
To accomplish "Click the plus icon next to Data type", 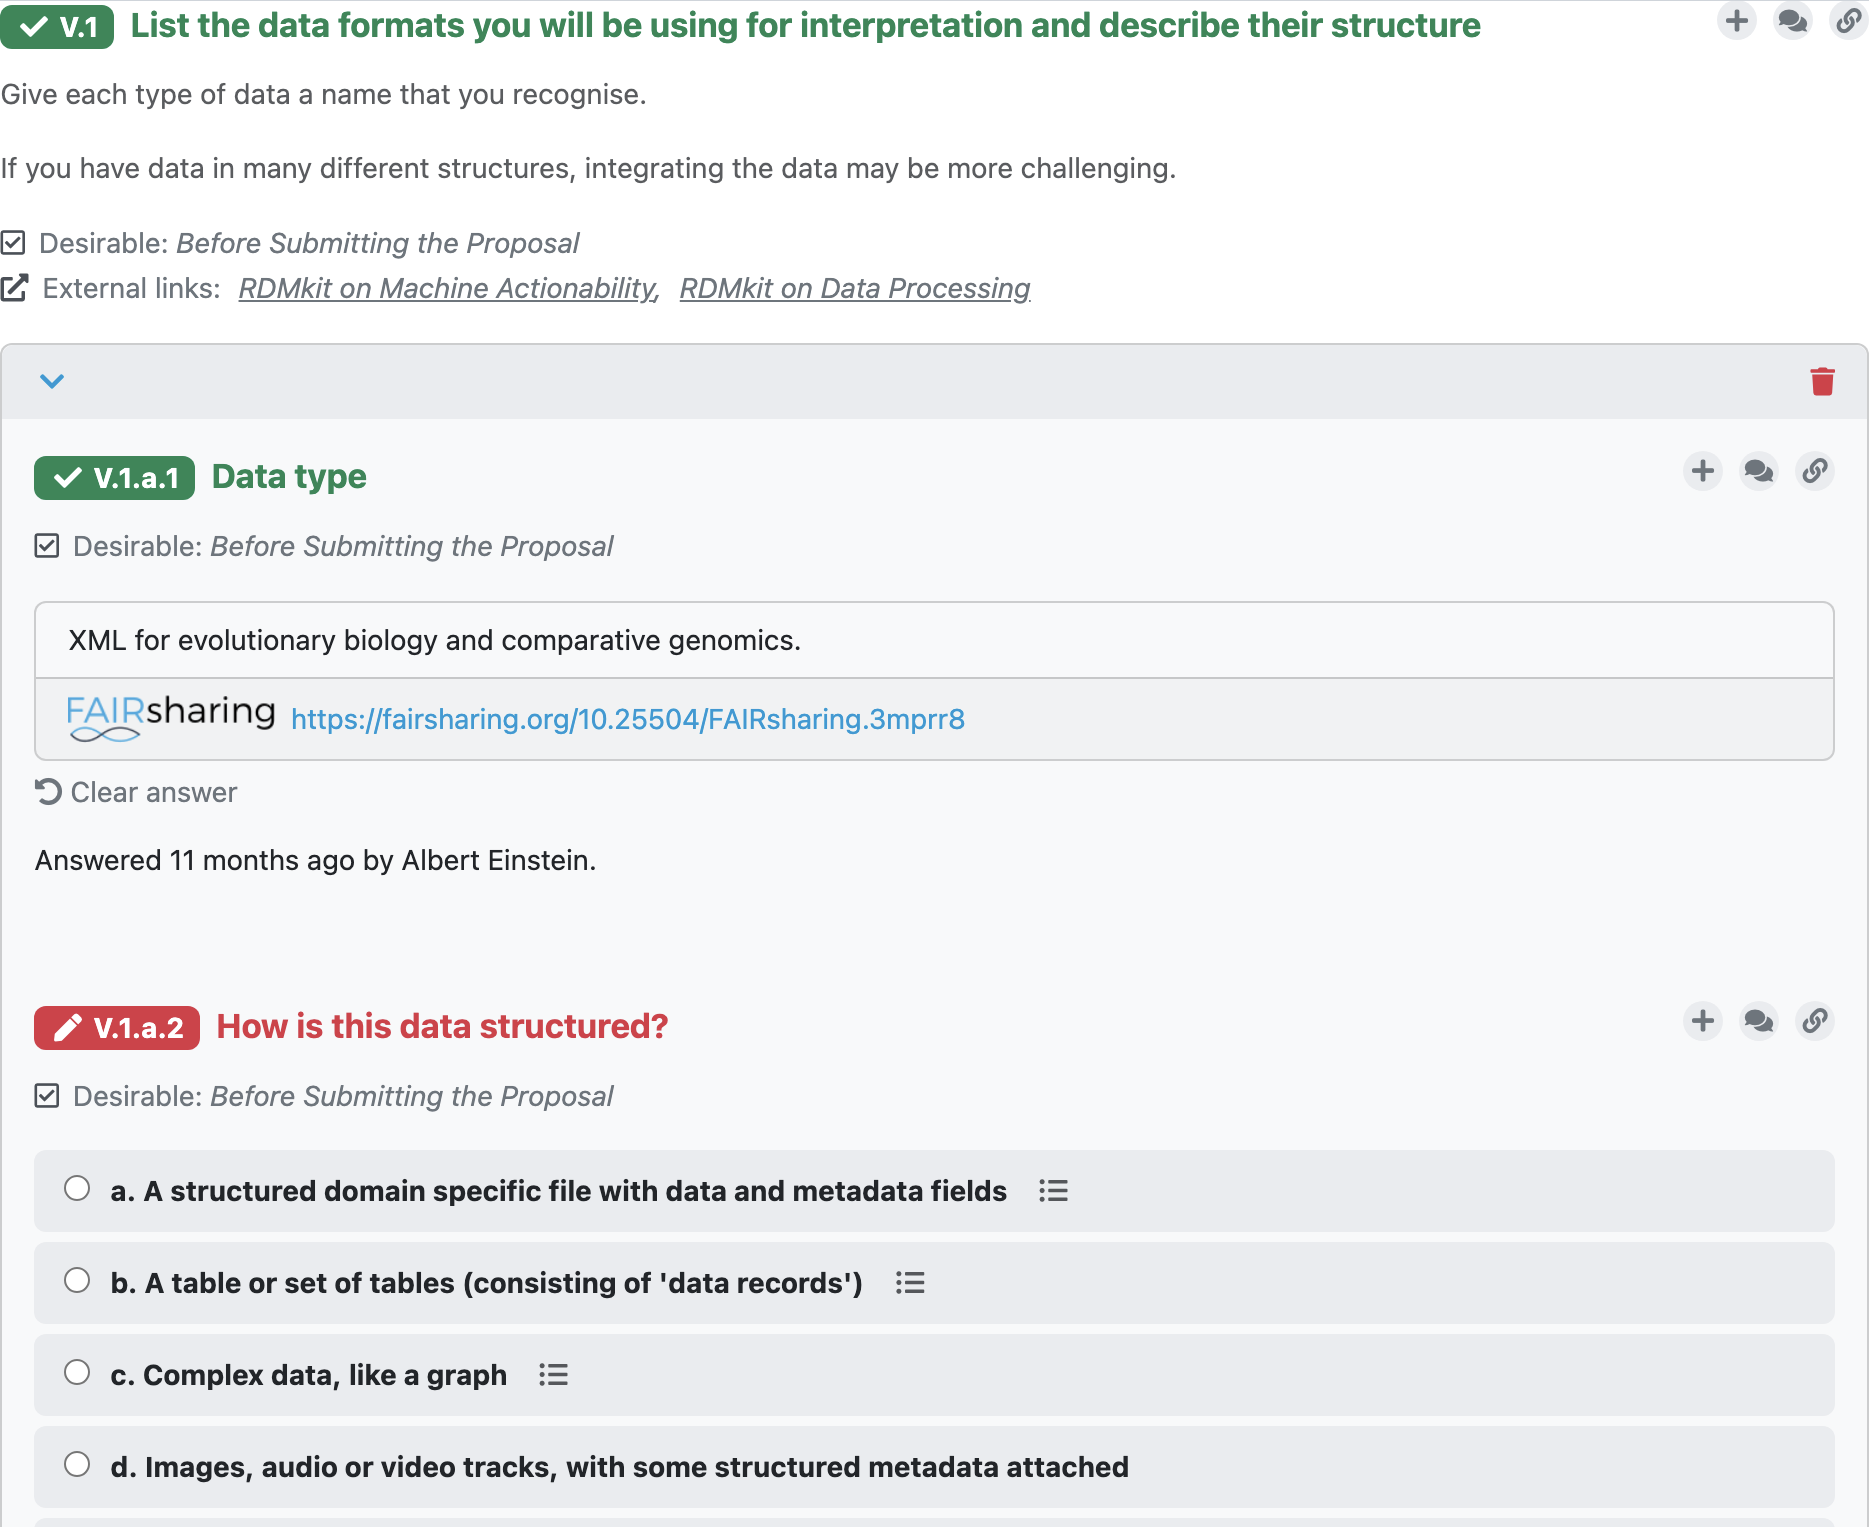I will [1703, 471].
